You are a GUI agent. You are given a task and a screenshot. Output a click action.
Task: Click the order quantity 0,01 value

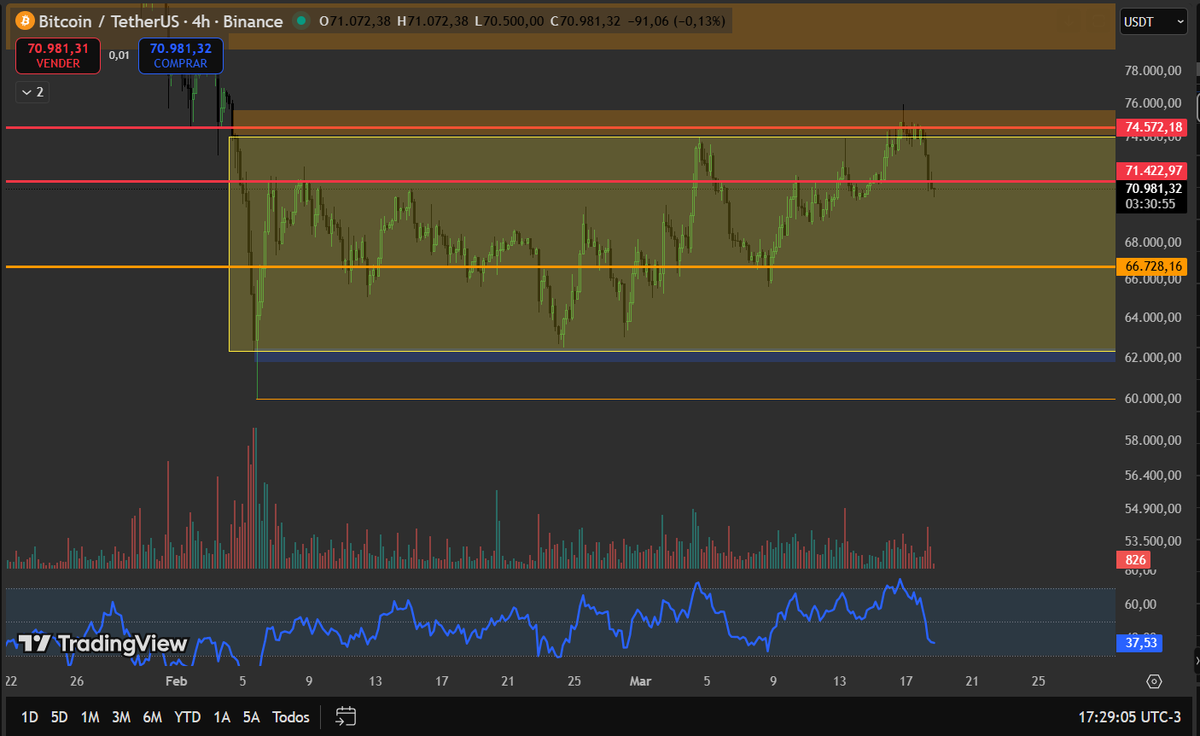click(120, 56)
